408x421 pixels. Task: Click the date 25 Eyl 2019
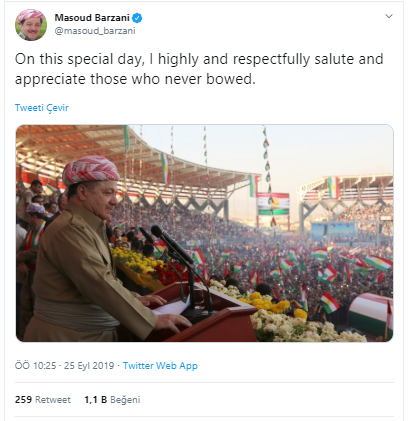pos(89,366)
